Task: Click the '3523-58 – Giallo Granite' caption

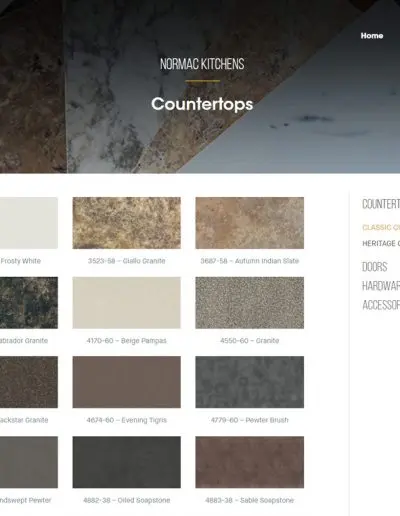Action: coord(127,261)
